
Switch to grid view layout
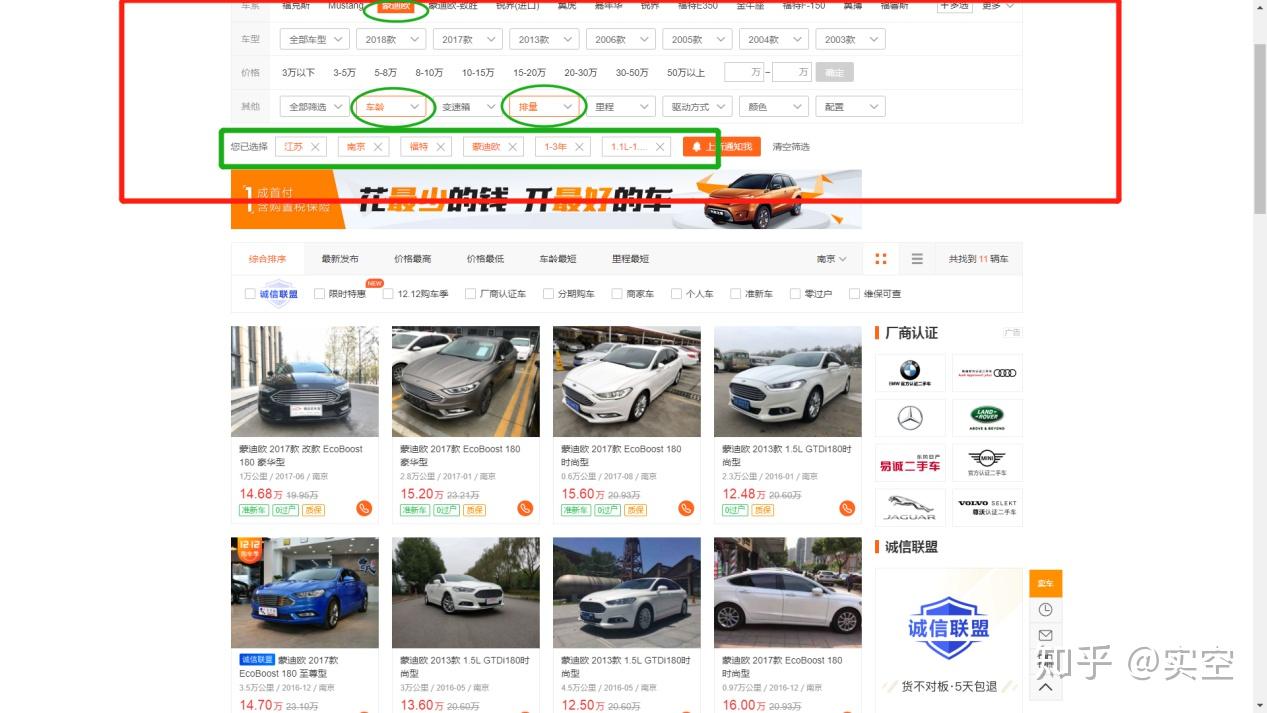click(x=881, y=259)
